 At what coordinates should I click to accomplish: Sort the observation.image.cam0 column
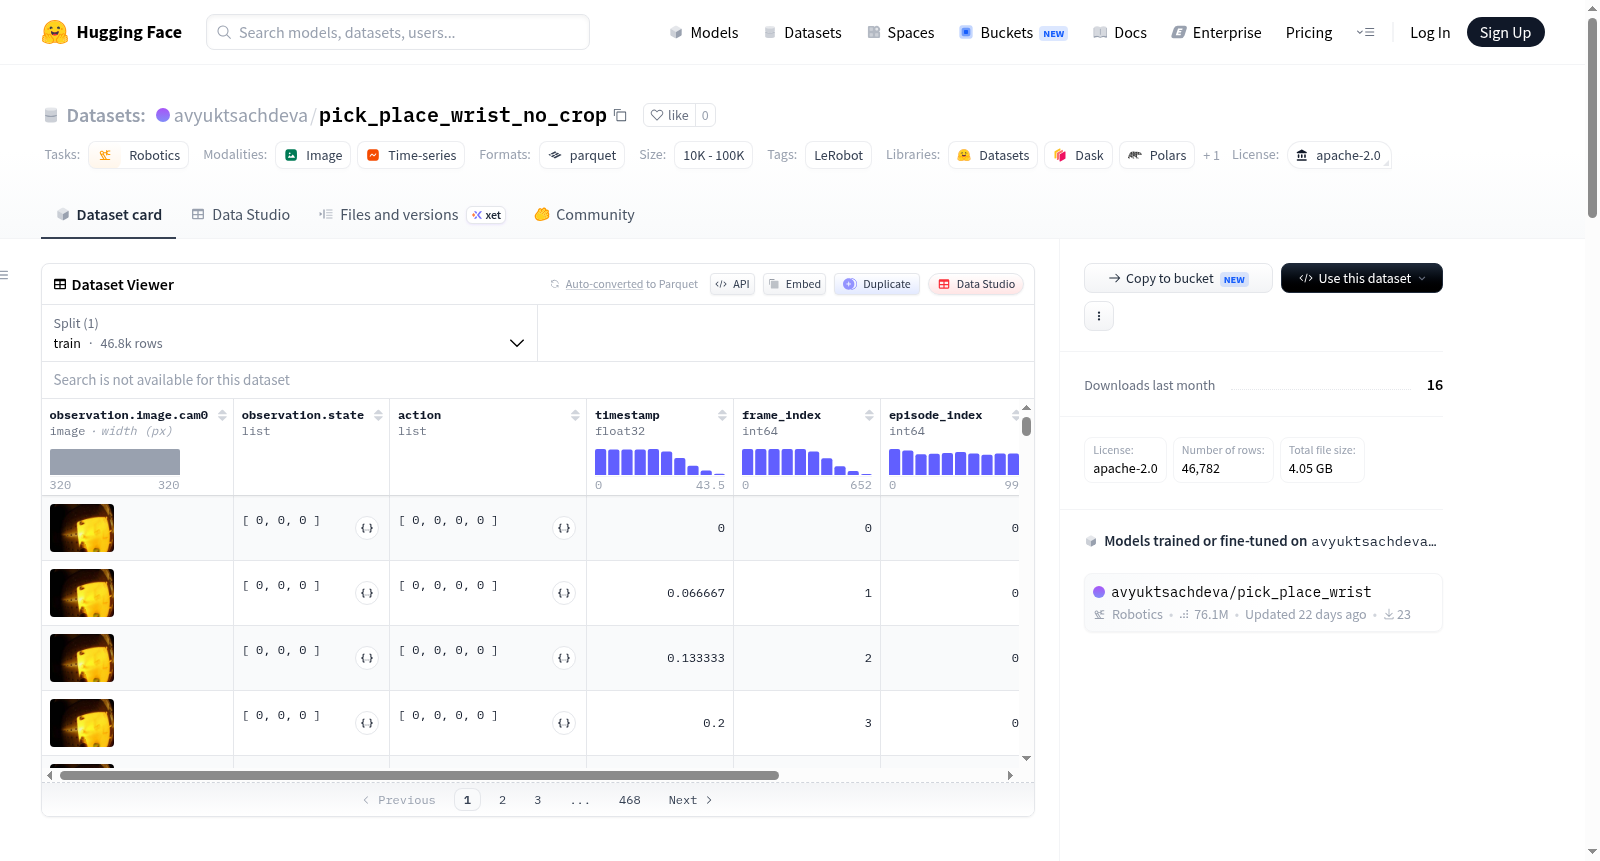coord(222,415)
